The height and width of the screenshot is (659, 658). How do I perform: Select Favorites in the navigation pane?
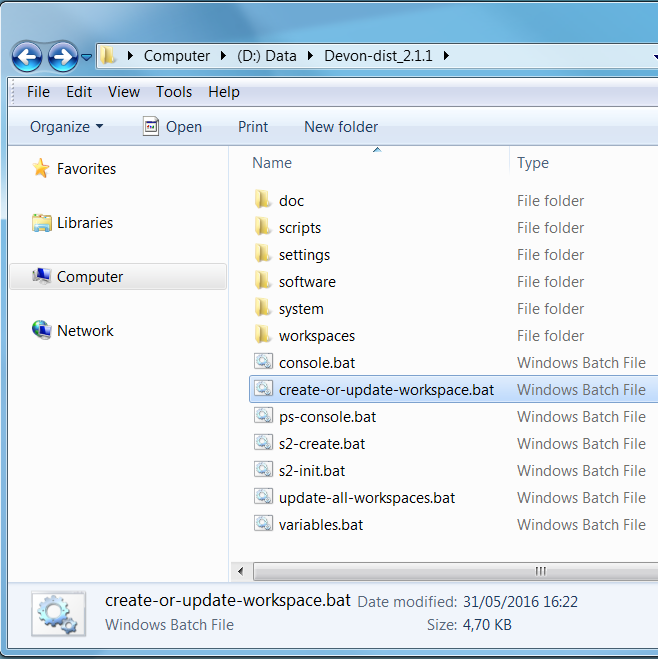pos(86,169)
